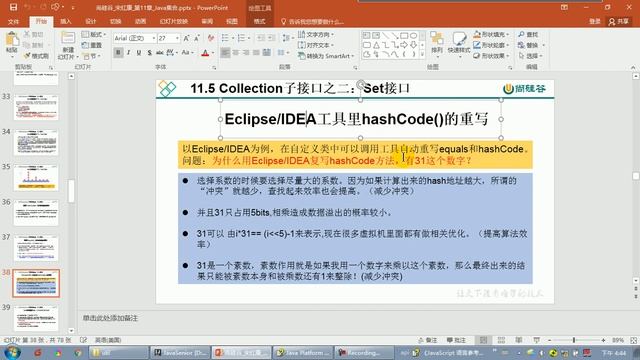Toggle align left paragraph button
The height and width of the screenshot is (360, 640).
(x=225, y=52)
